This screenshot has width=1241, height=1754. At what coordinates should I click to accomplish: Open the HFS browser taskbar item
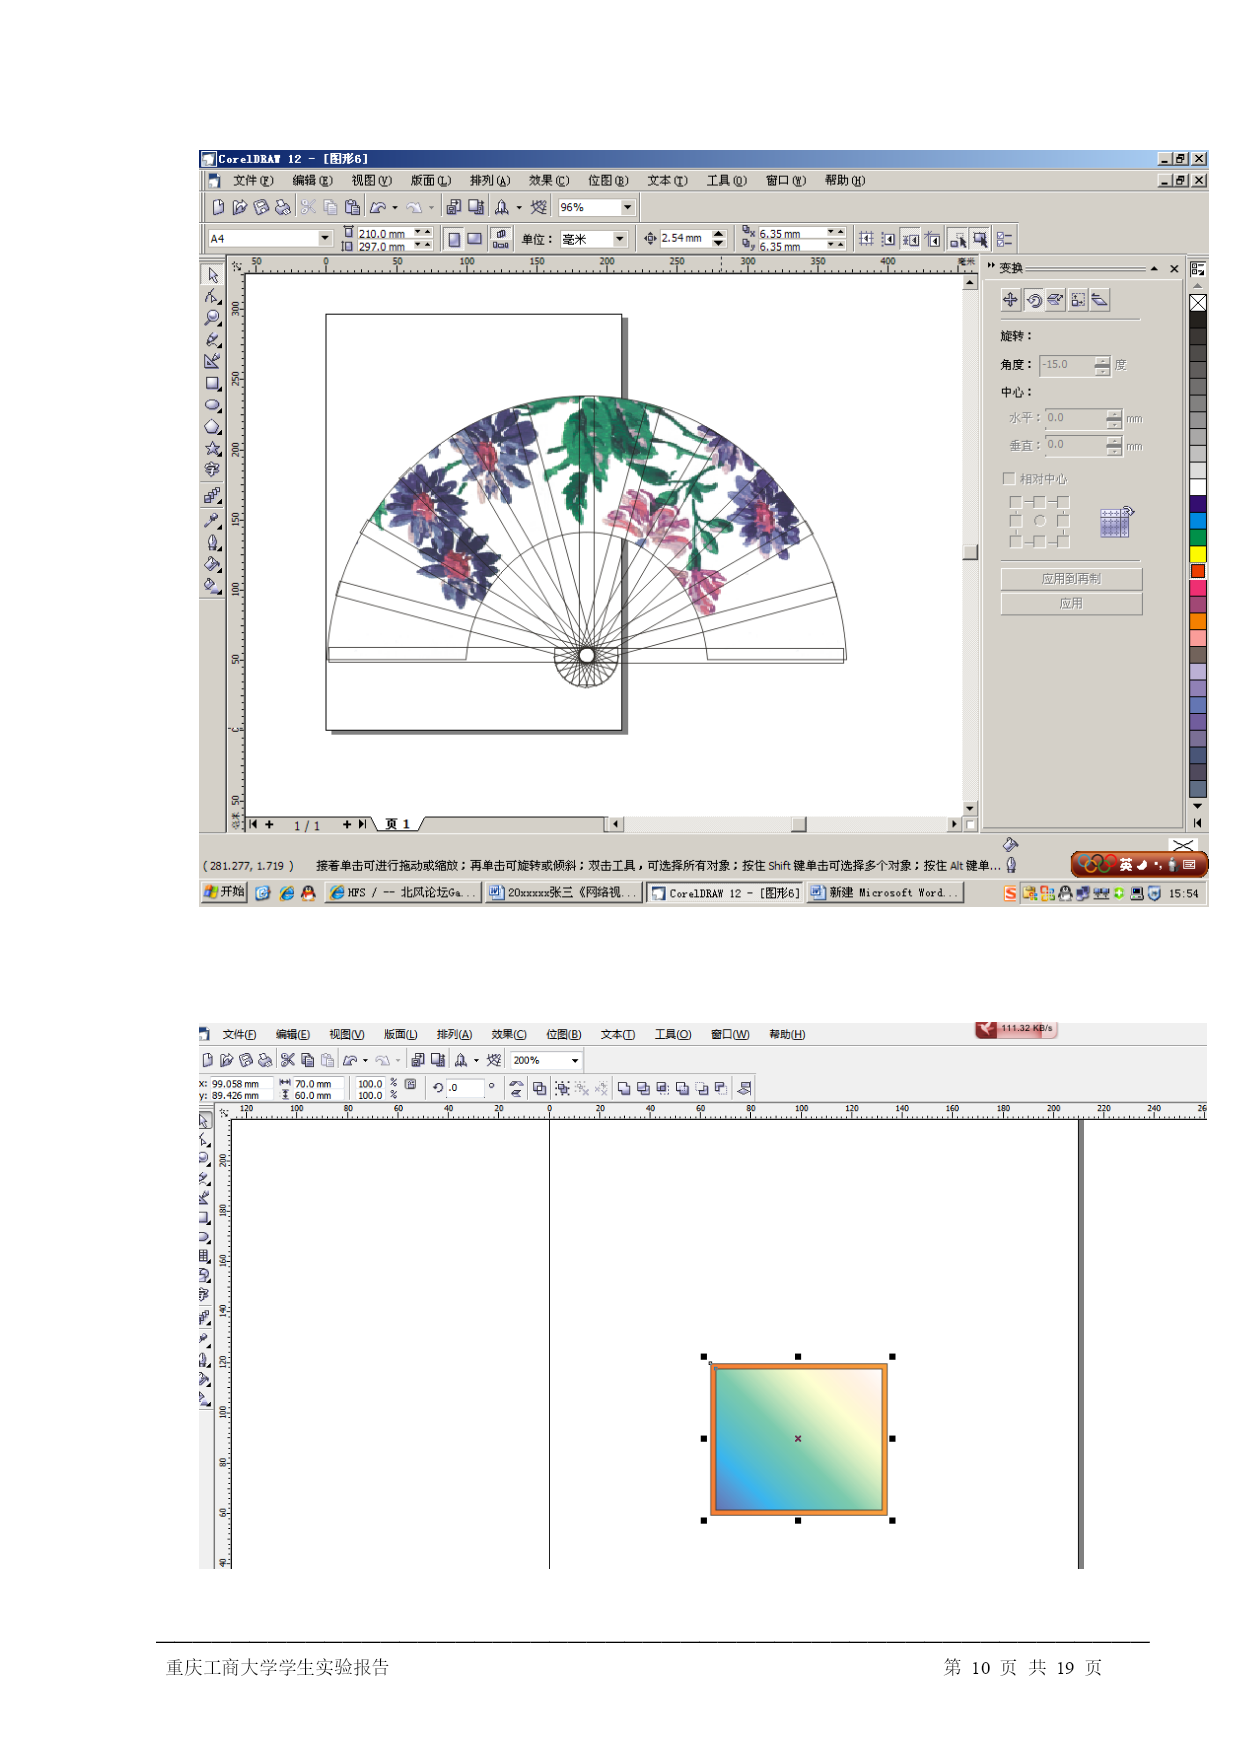point(403,893)
